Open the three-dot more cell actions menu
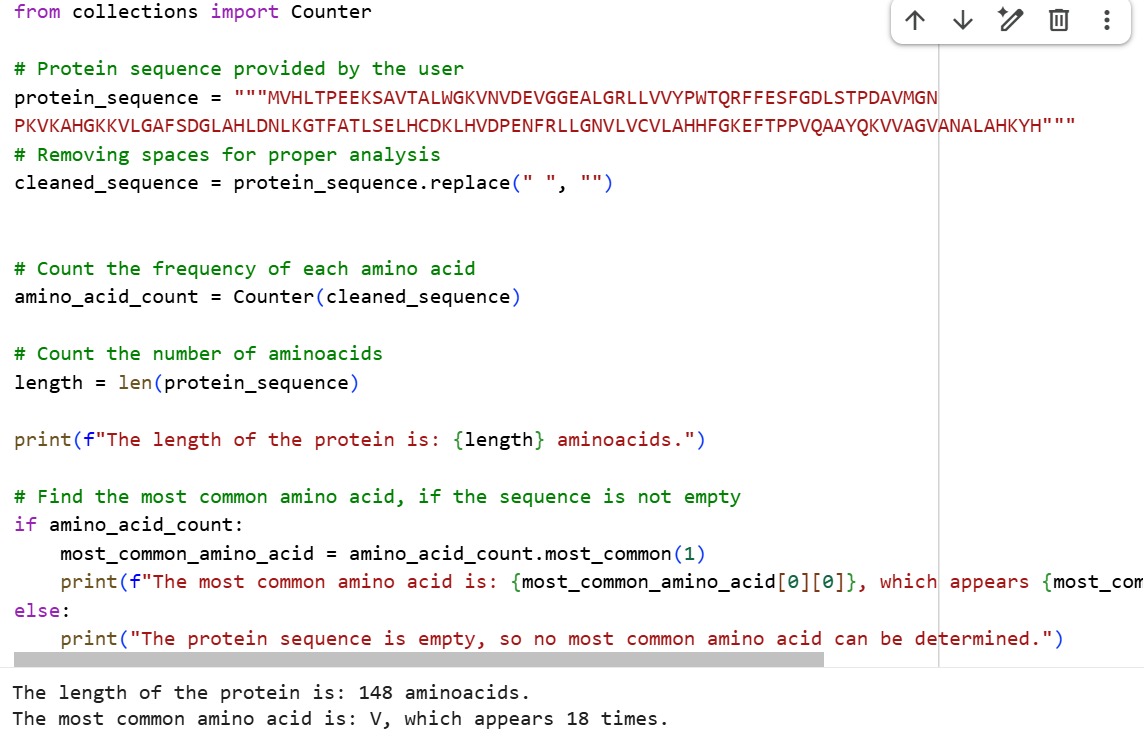The image size is (1144, 737). point(1106,20)
